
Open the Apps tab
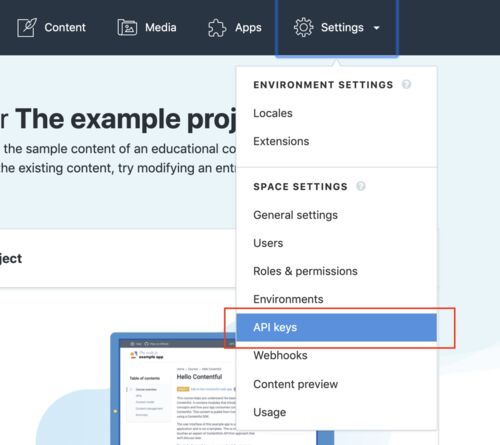[x=235, y=28]
